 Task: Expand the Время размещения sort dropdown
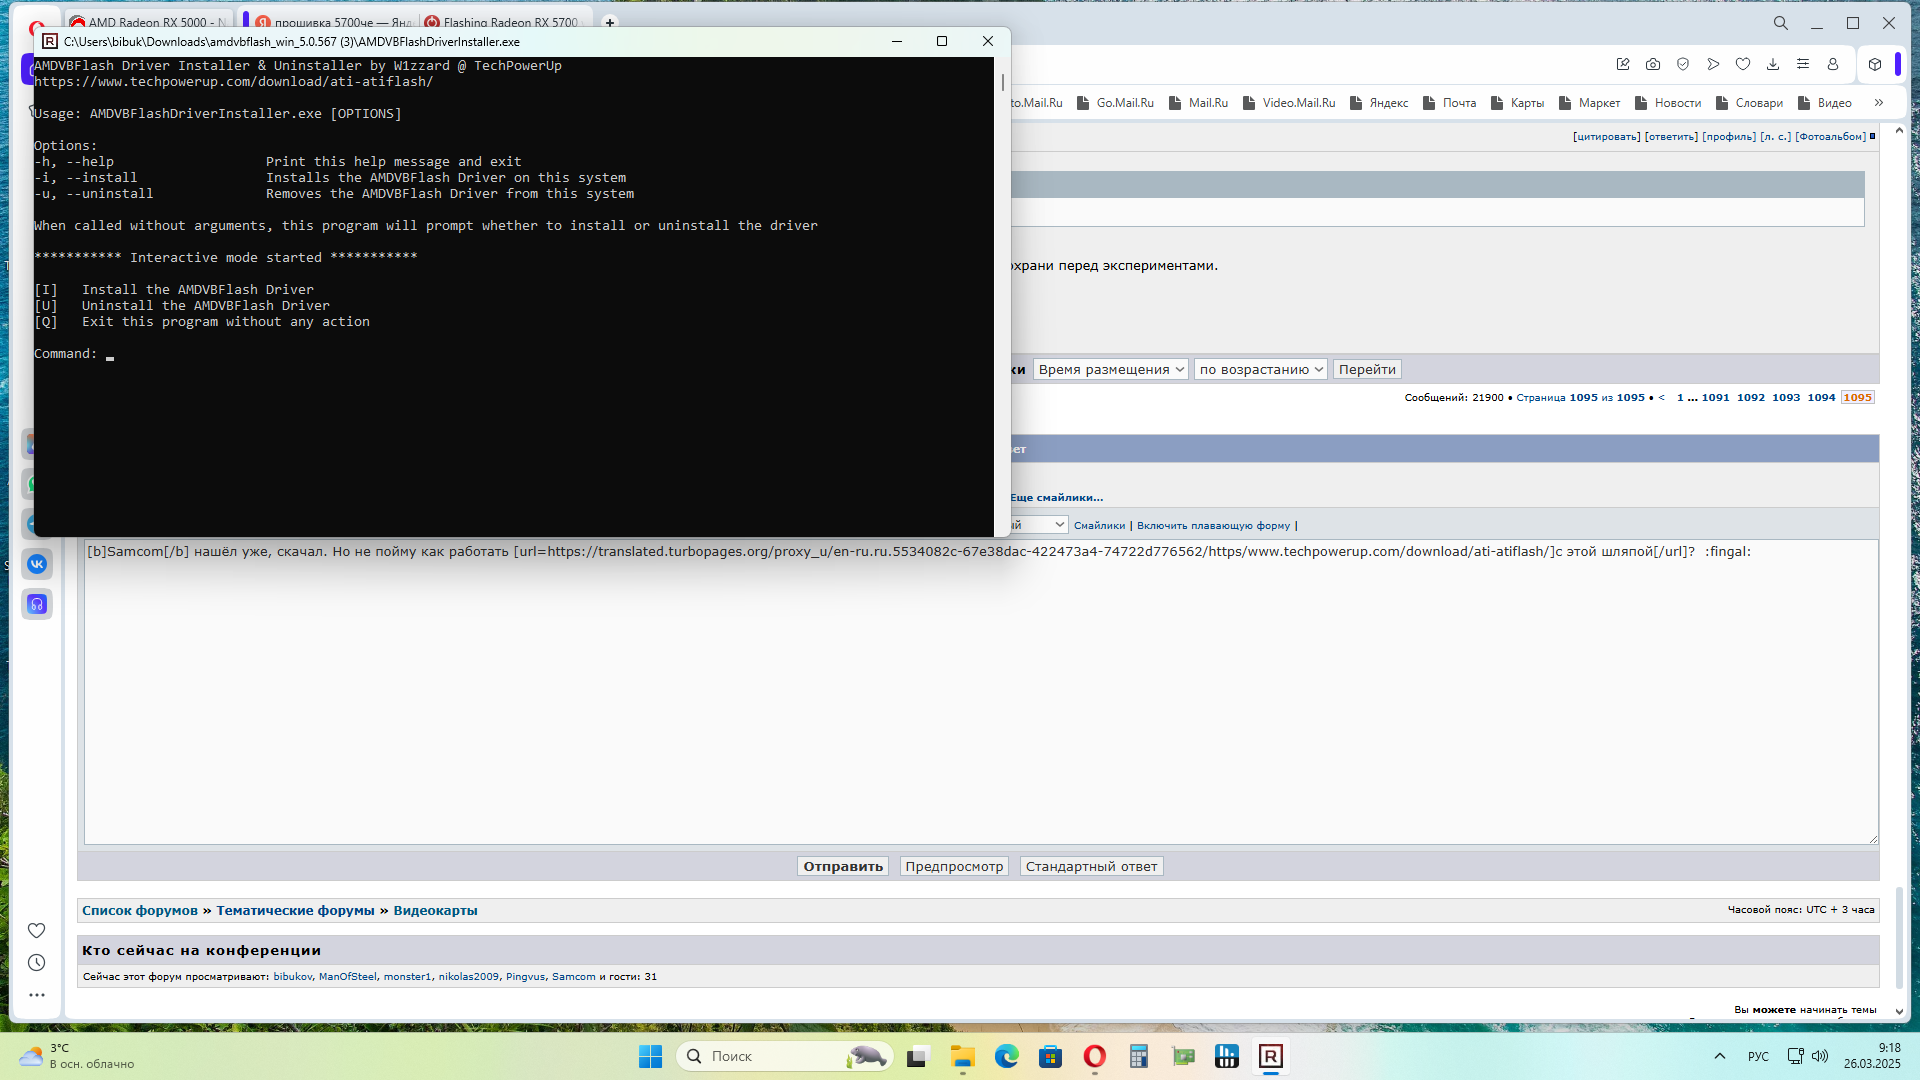(1110, 369)
